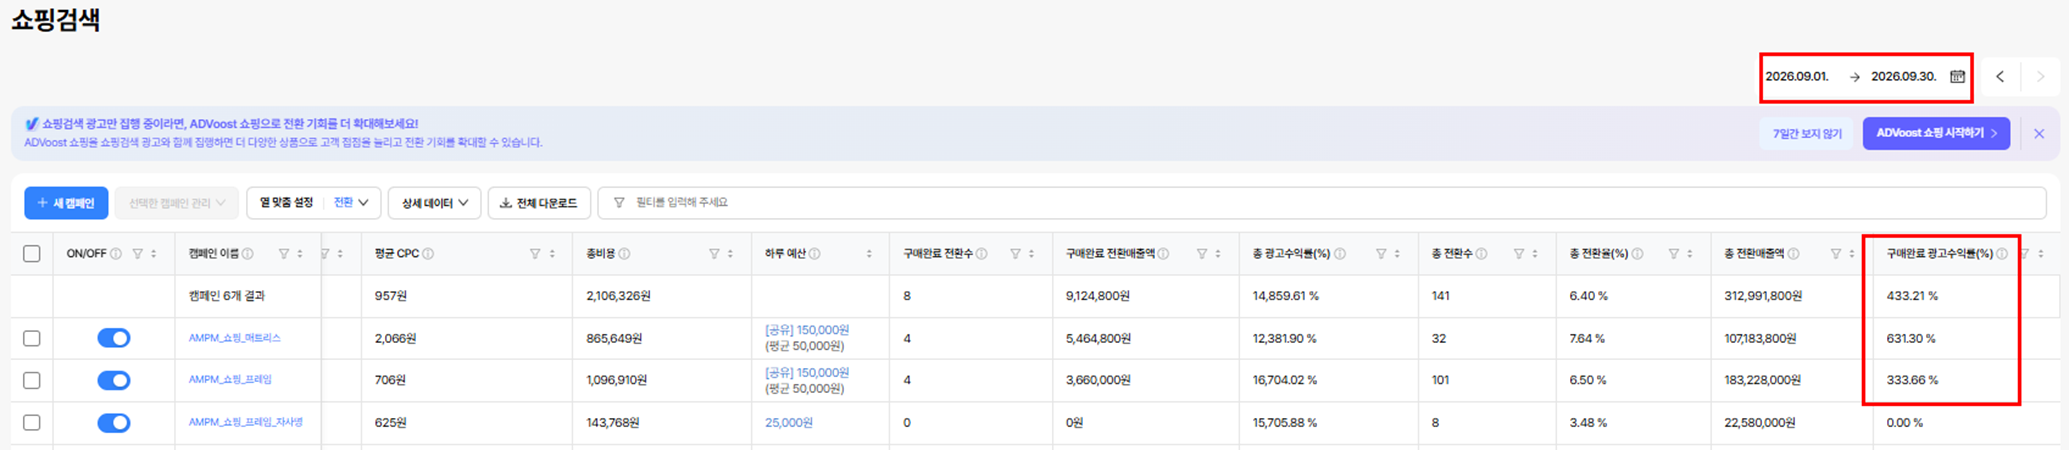Click the filter input 필터를 입력해 주세요
2069x450 pixels.
pyautogui.click(x=1322, y=203)
